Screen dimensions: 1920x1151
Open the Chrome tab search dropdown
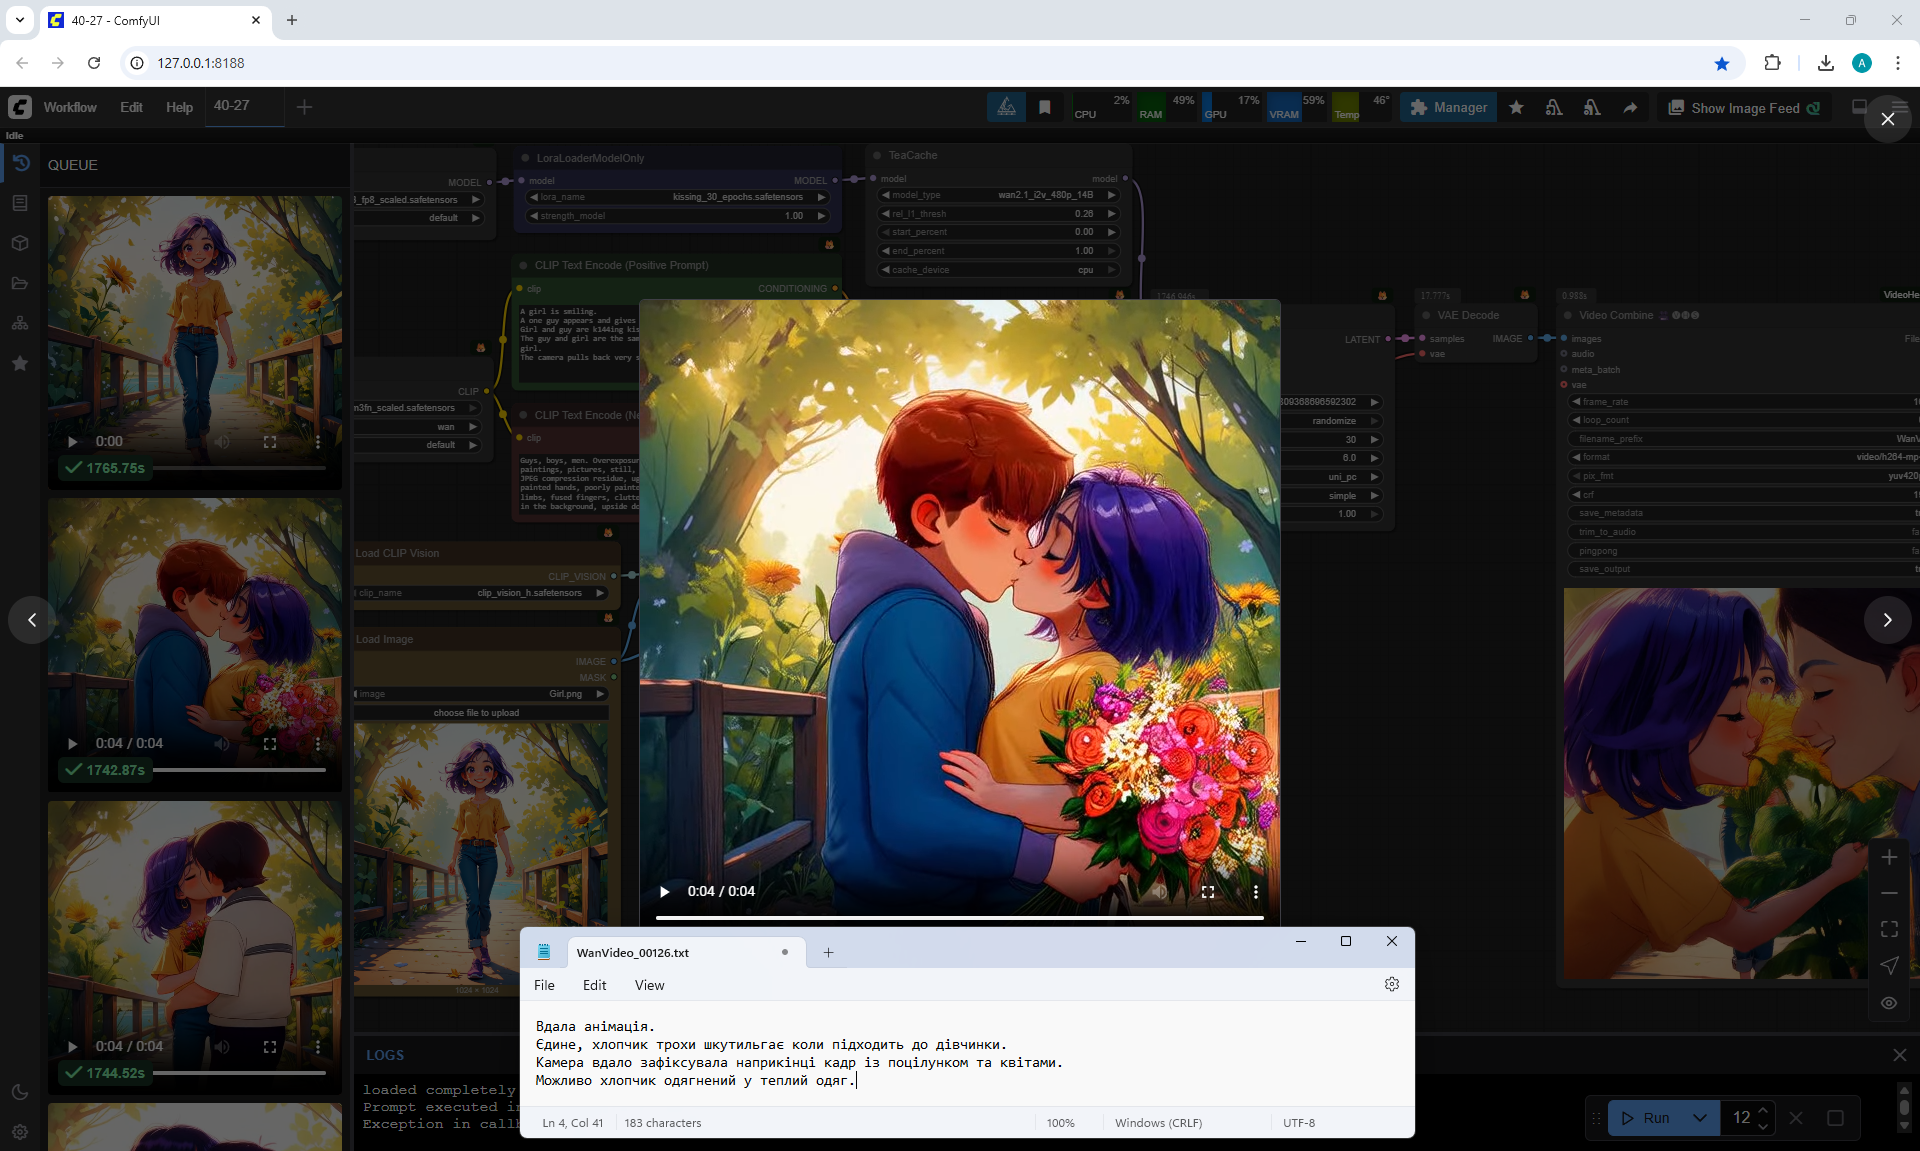[x=19, y=20]
